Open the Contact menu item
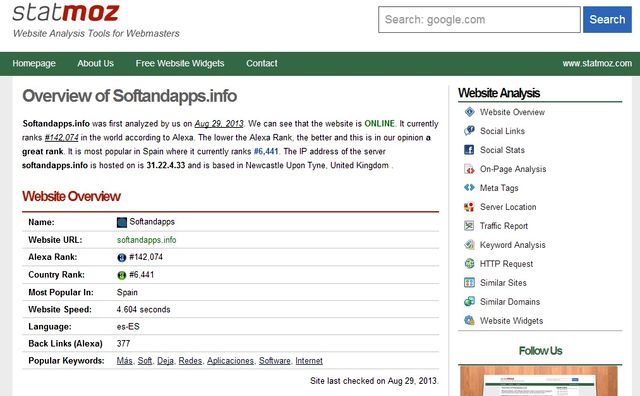 [x=262, y=64]
